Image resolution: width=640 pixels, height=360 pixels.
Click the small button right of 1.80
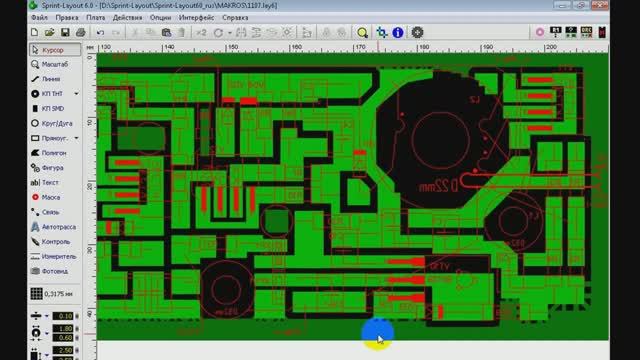point(77,329)
